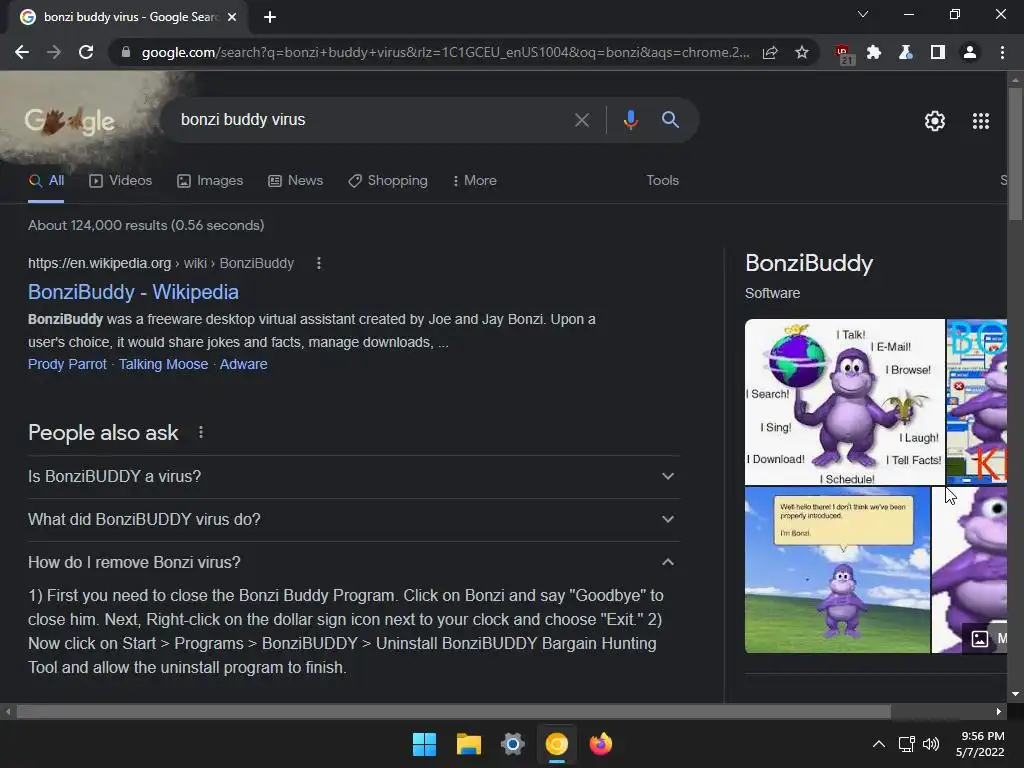
Task: Open Chrome Labs flask icon
Action: coord(906,52)
